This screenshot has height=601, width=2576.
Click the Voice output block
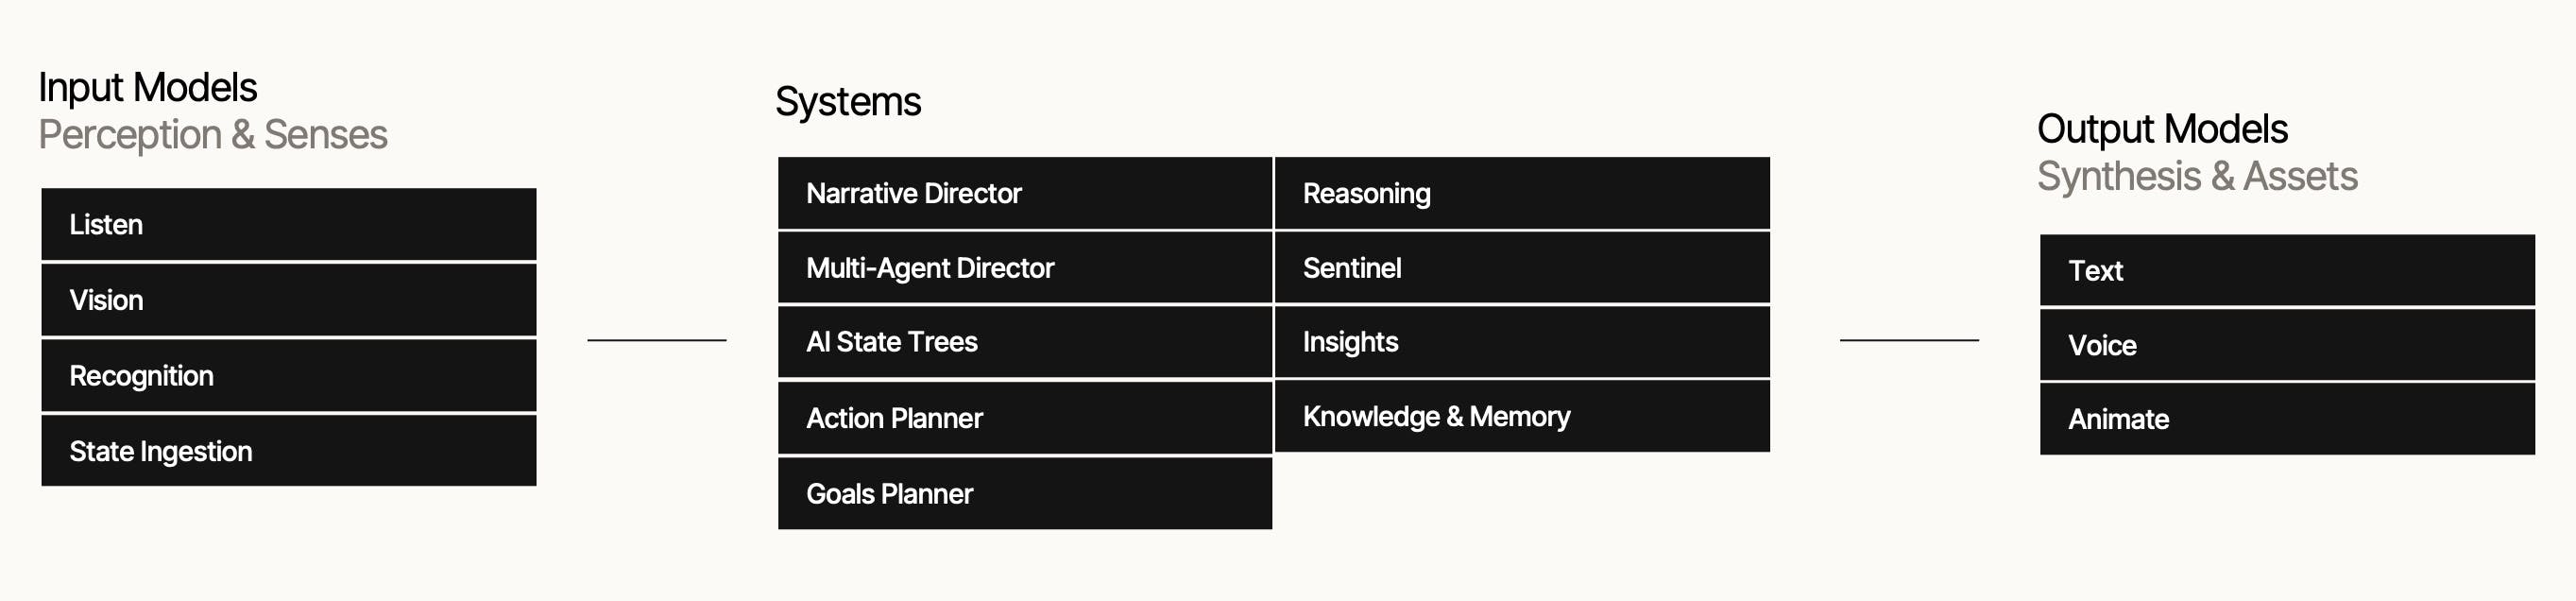coord(2286,345)
